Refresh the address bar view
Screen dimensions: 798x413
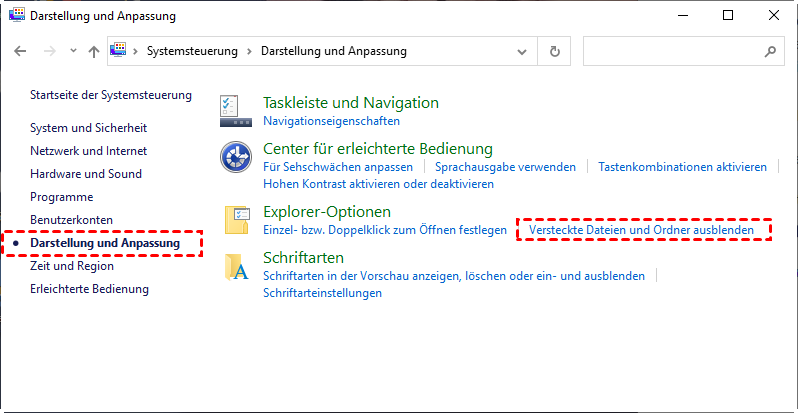tap(554, 51)
